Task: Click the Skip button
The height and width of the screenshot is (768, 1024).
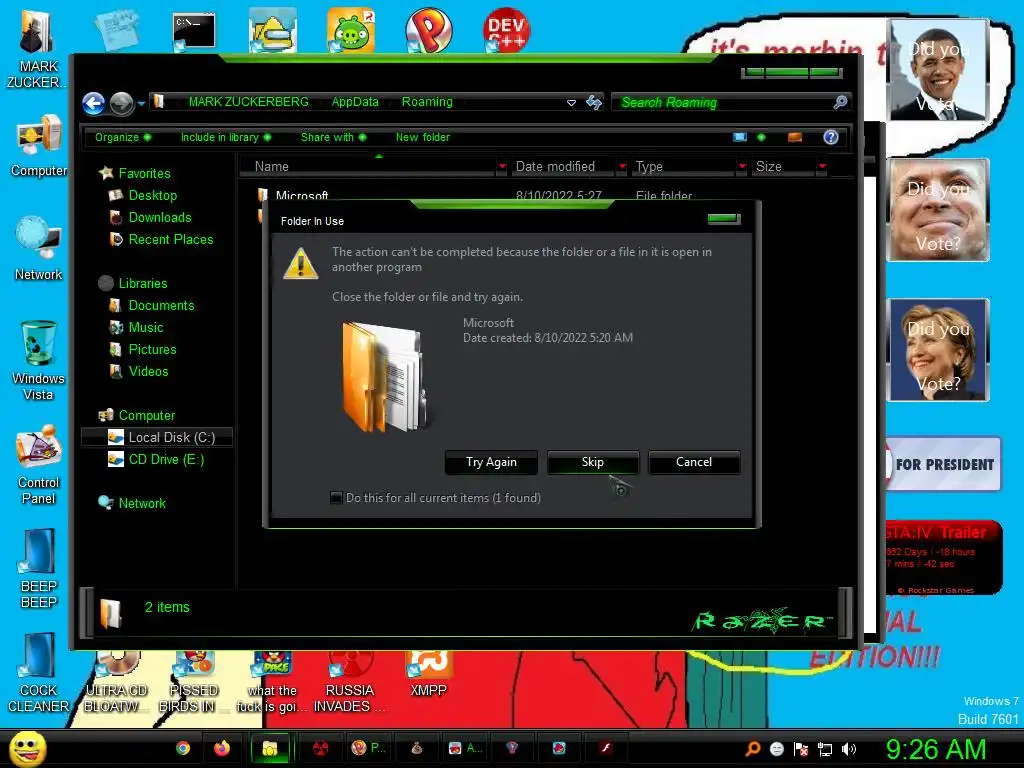Action: point(593,462)
